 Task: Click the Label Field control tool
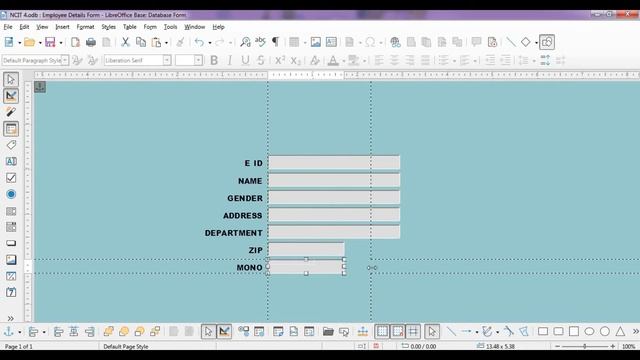point(11,145)
